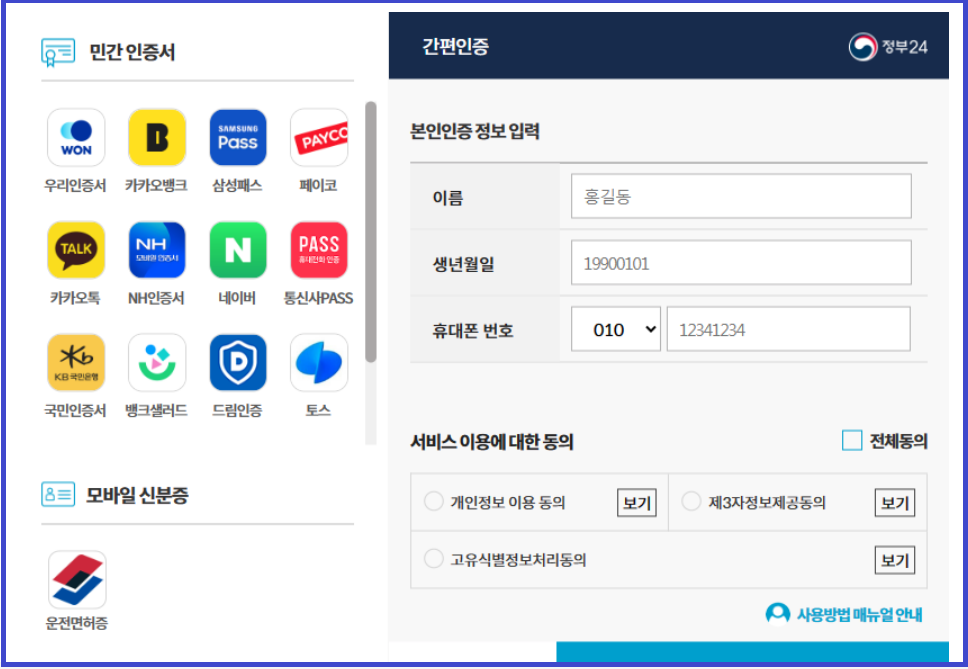Viewport: 968px width, 669px height.
Task: Open 보기 for 제3자정보제공동의
Action: pyautogui.click(x=895, y=503)
